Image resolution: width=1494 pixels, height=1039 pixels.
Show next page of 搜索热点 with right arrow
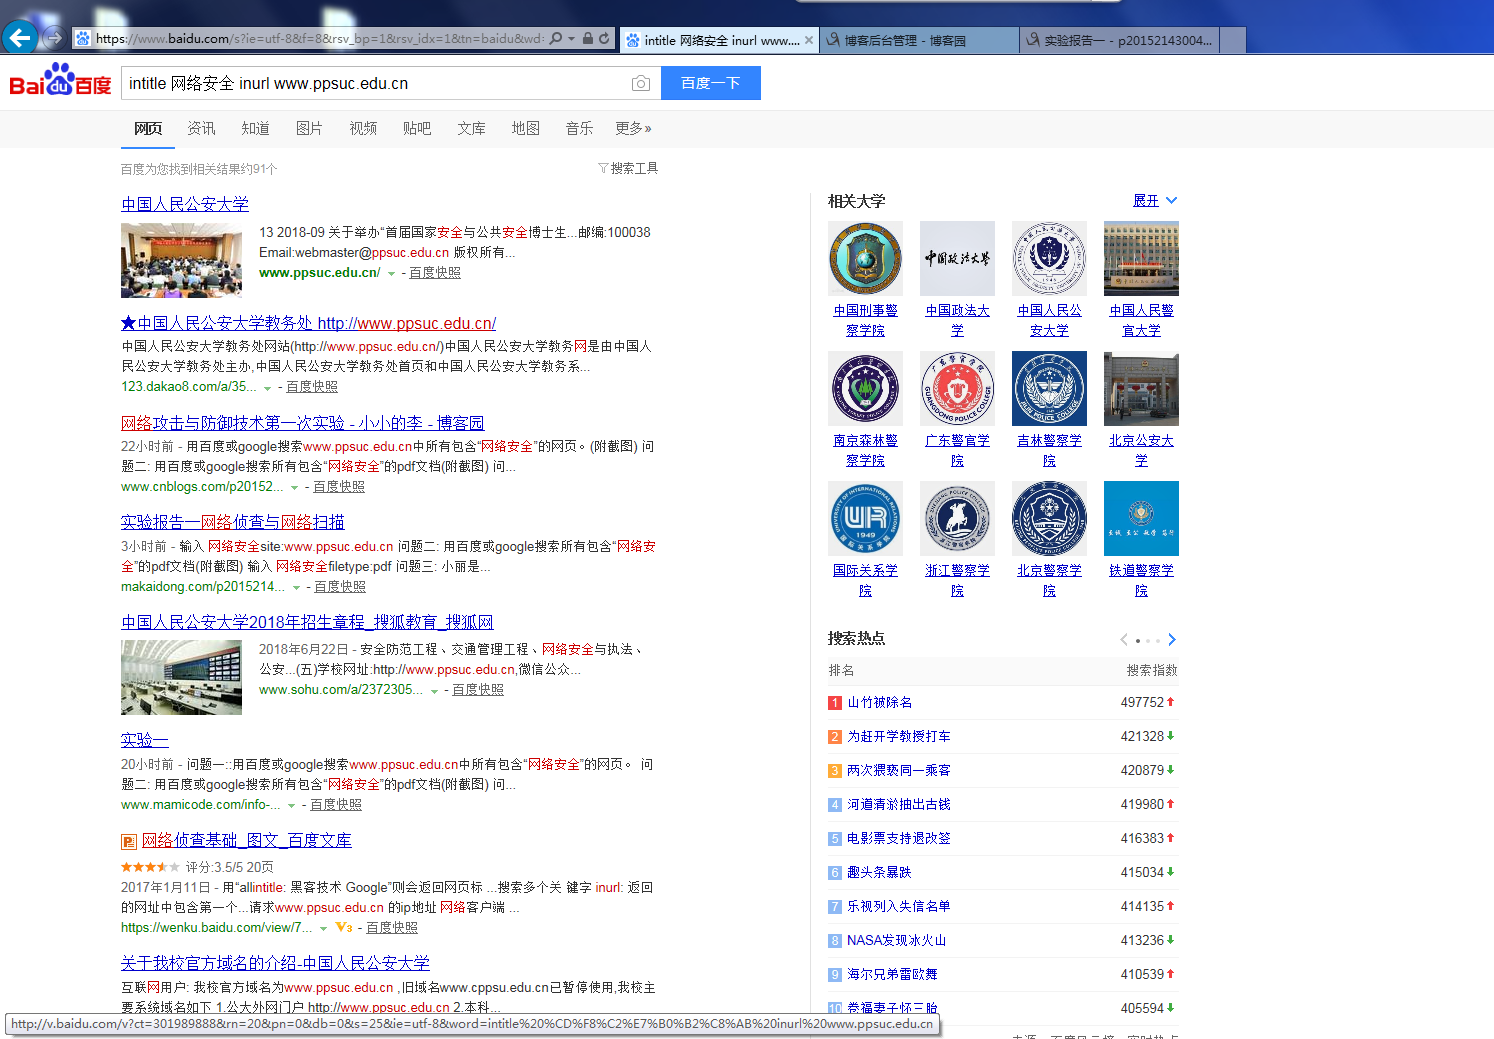coord(1172,640)
